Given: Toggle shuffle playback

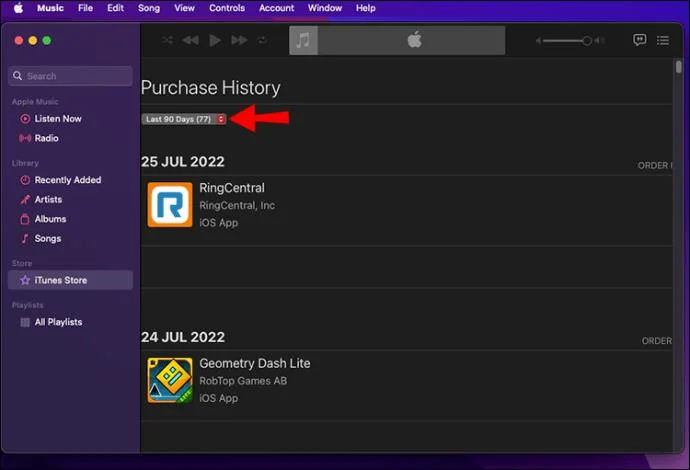Looking at the screenshot, I should click(x=168, y=40).
